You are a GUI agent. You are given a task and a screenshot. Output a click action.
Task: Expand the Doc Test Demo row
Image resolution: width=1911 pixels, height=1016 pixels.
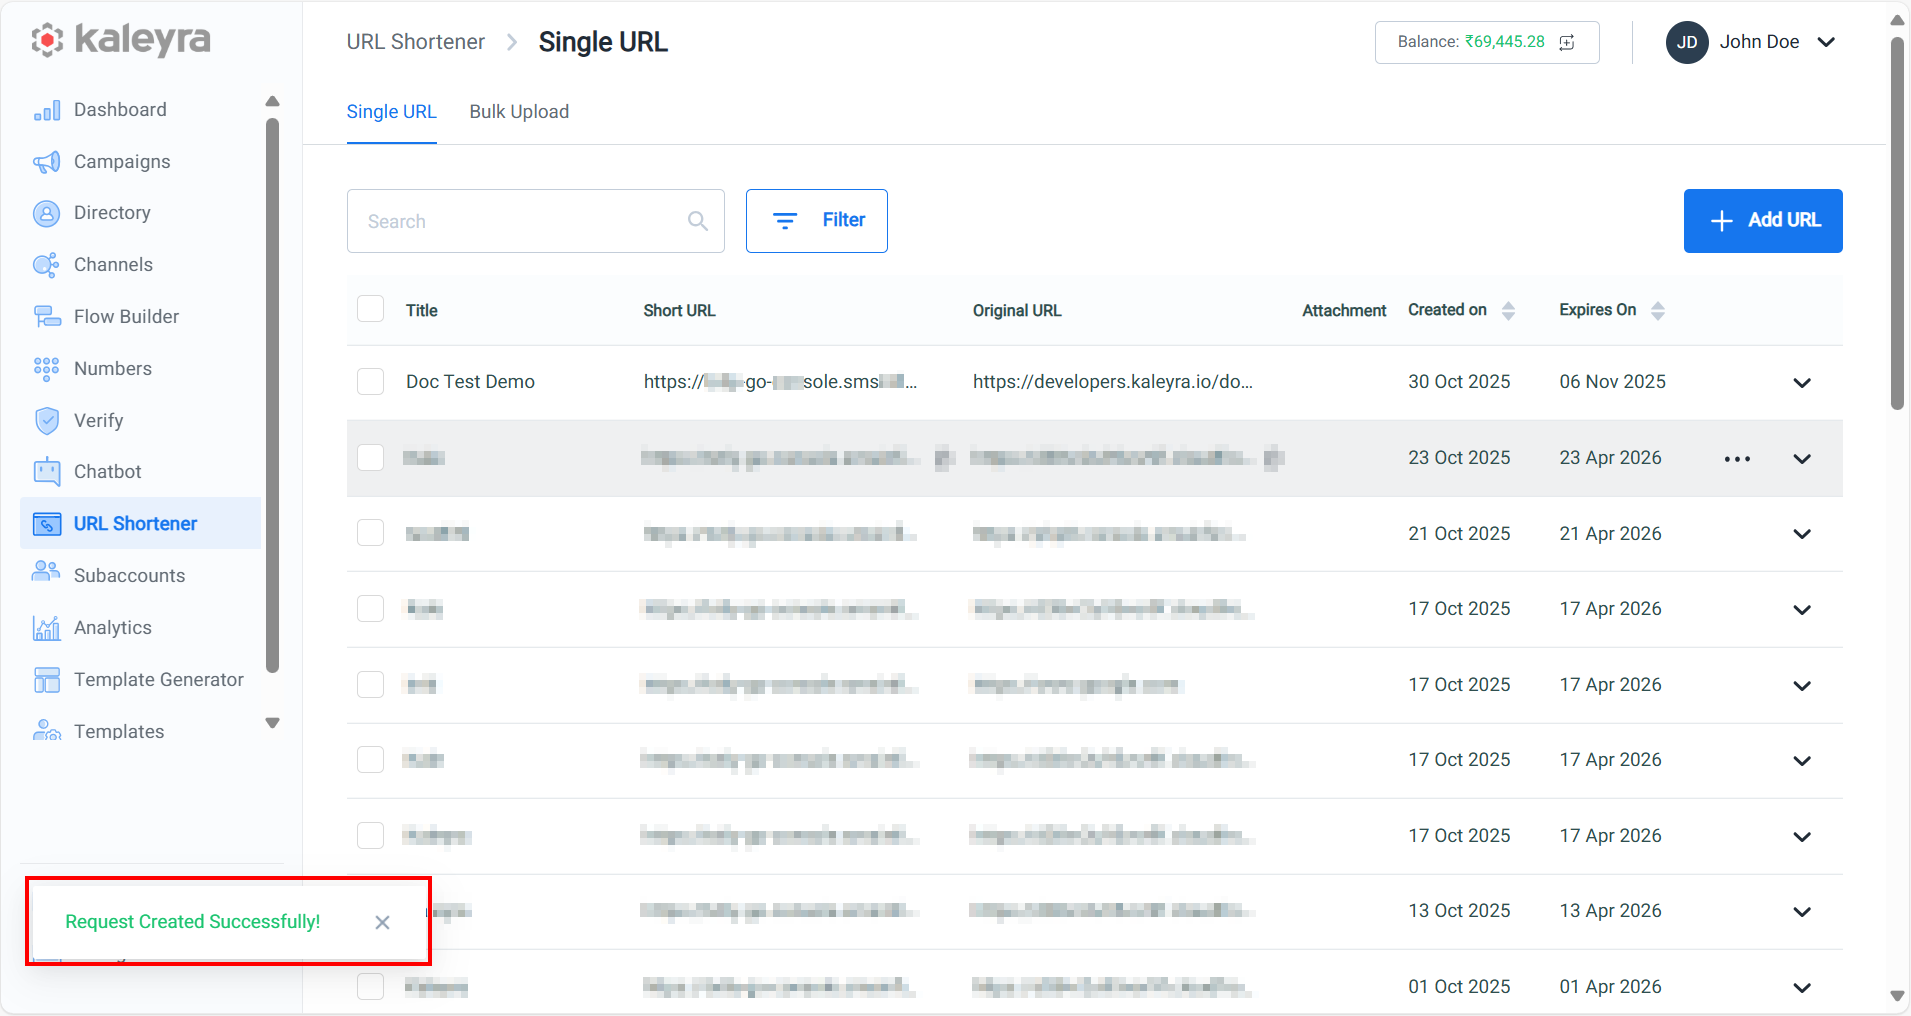click(x=1802, y=383)
